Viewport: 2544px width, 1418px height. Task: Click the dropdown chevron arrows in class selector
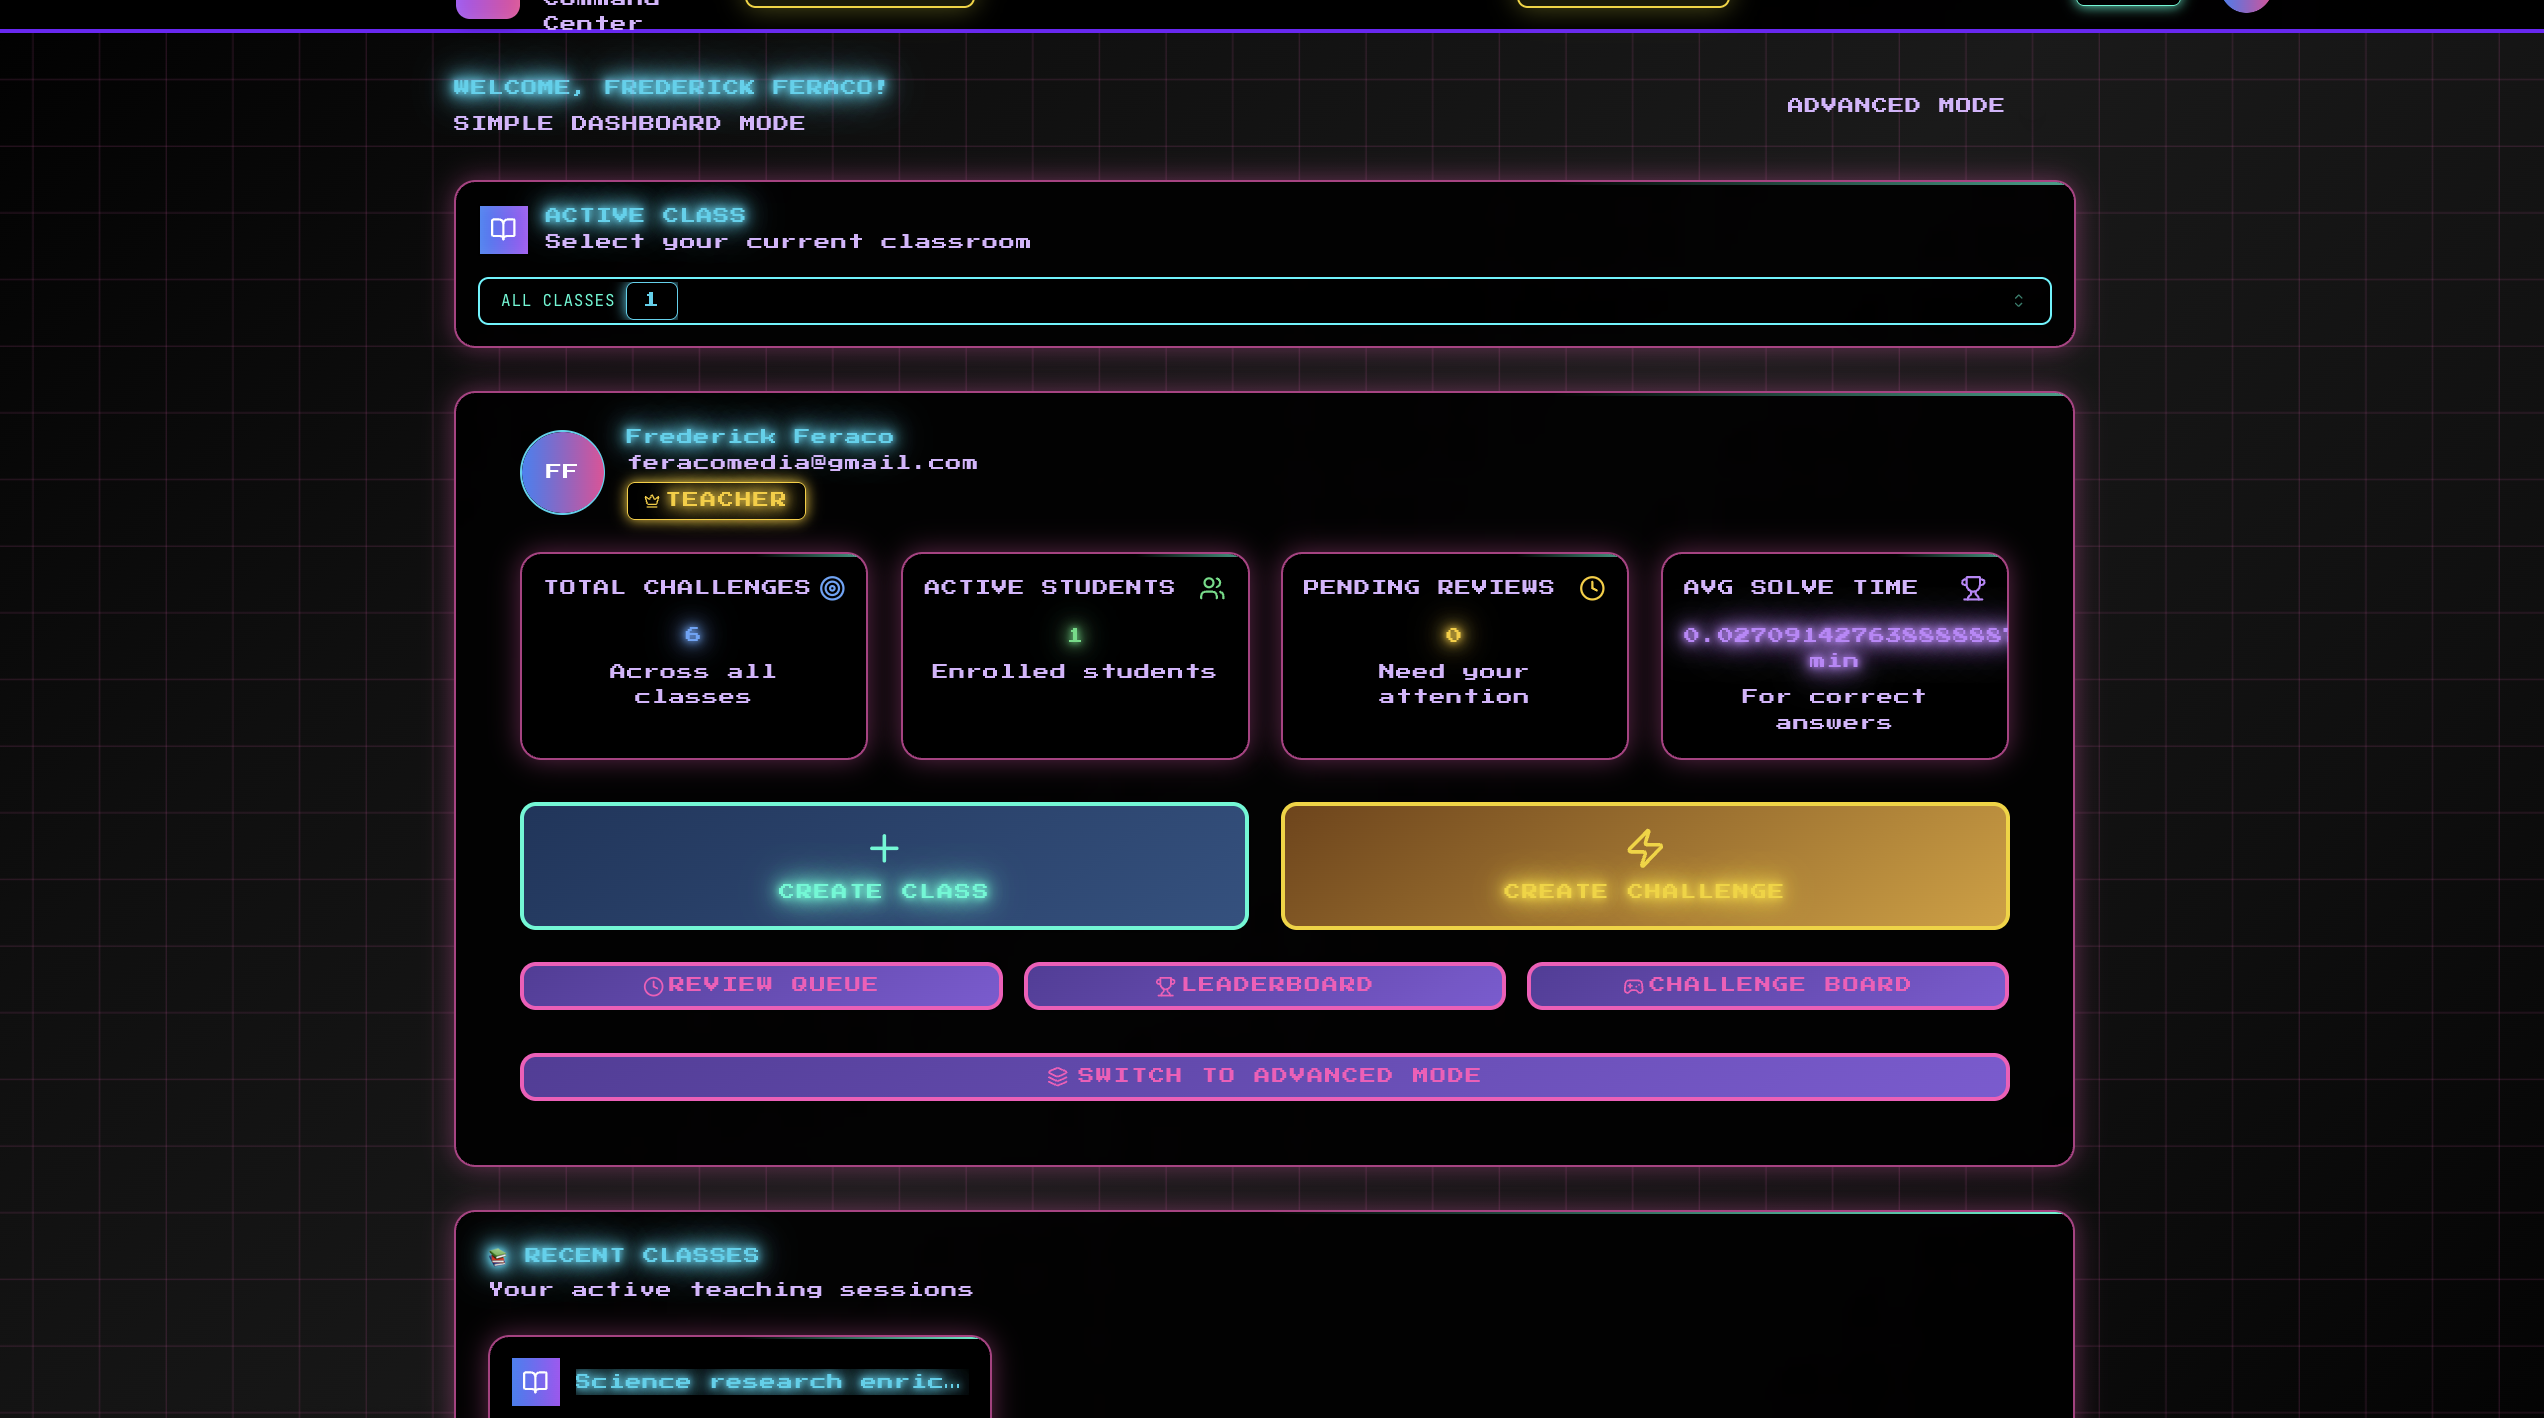click(2018, 301)
